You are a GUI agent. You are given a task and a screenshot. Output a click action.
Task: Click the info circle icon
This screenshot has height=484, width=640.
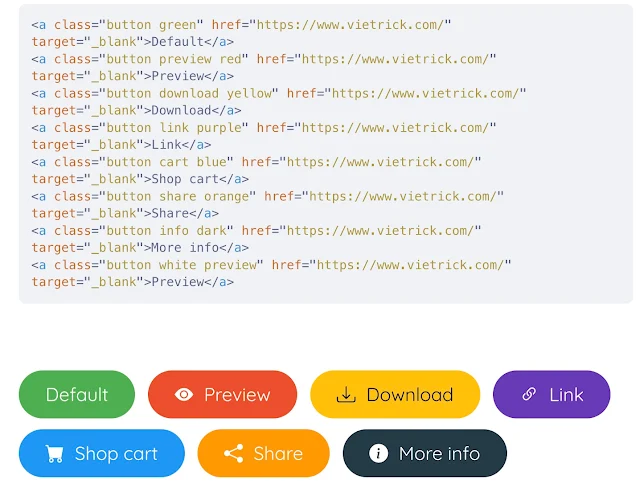[378, 453]
